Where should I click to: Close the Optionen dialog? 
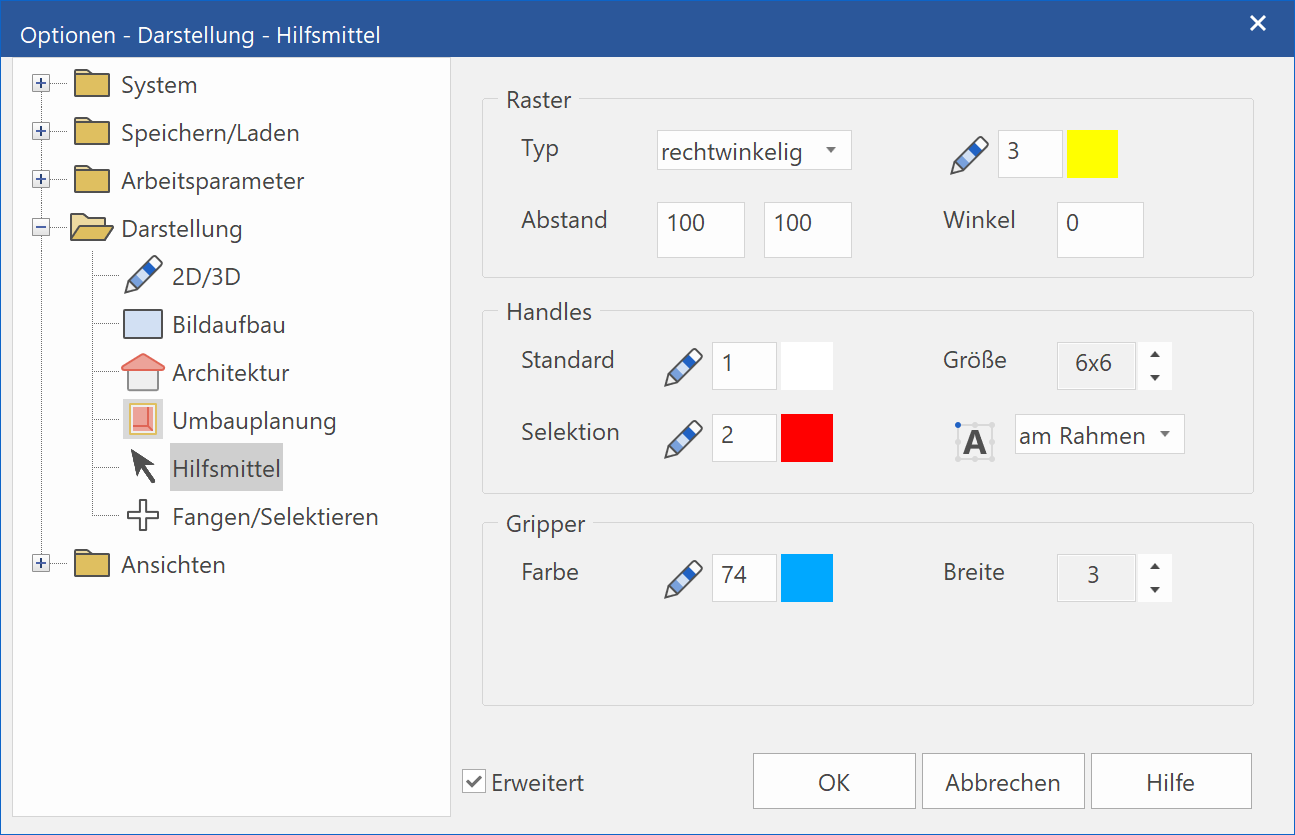click(x=1258, y=23)
